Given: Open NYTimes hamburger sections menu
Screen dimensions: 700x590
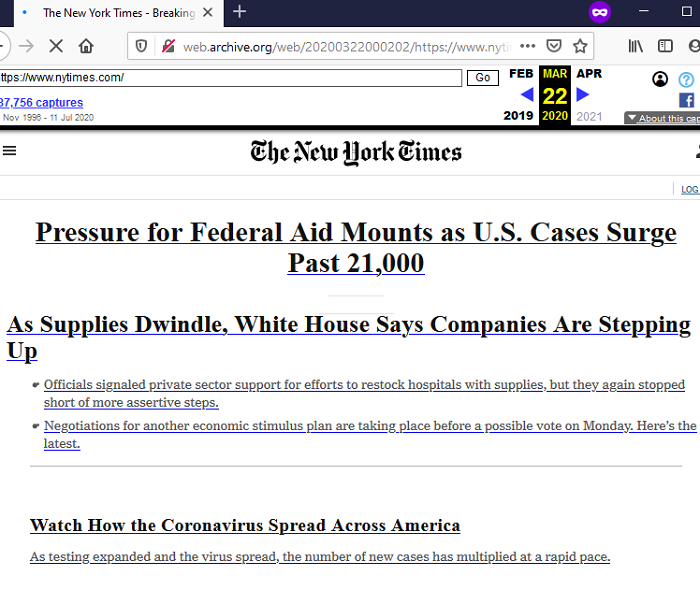Looking at the screenshot, I should click(x=9, y=151).
